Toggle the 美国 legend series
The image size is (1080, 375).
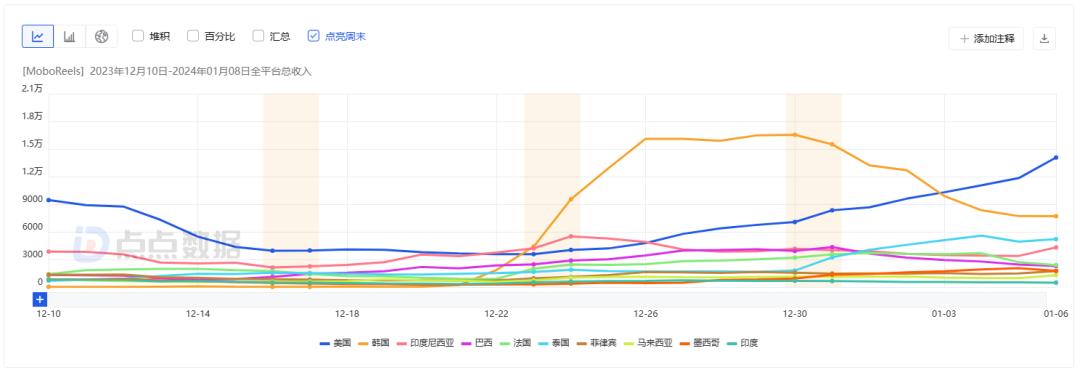point(336,343)
